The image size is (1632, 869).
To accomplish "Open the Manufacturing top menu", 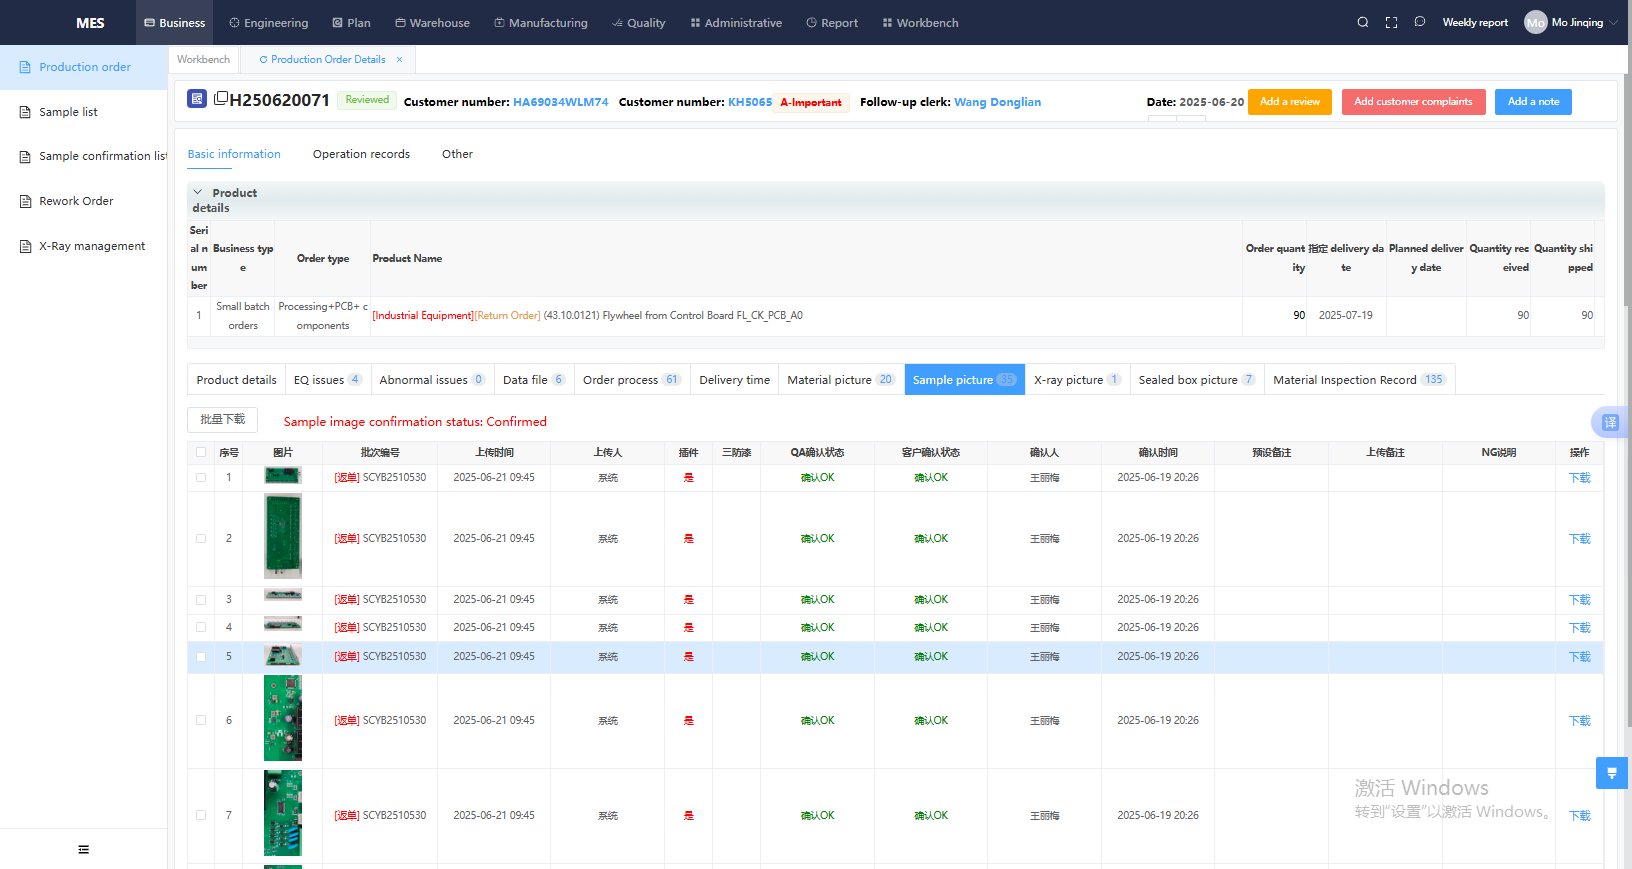I will [x=540, y=22].
